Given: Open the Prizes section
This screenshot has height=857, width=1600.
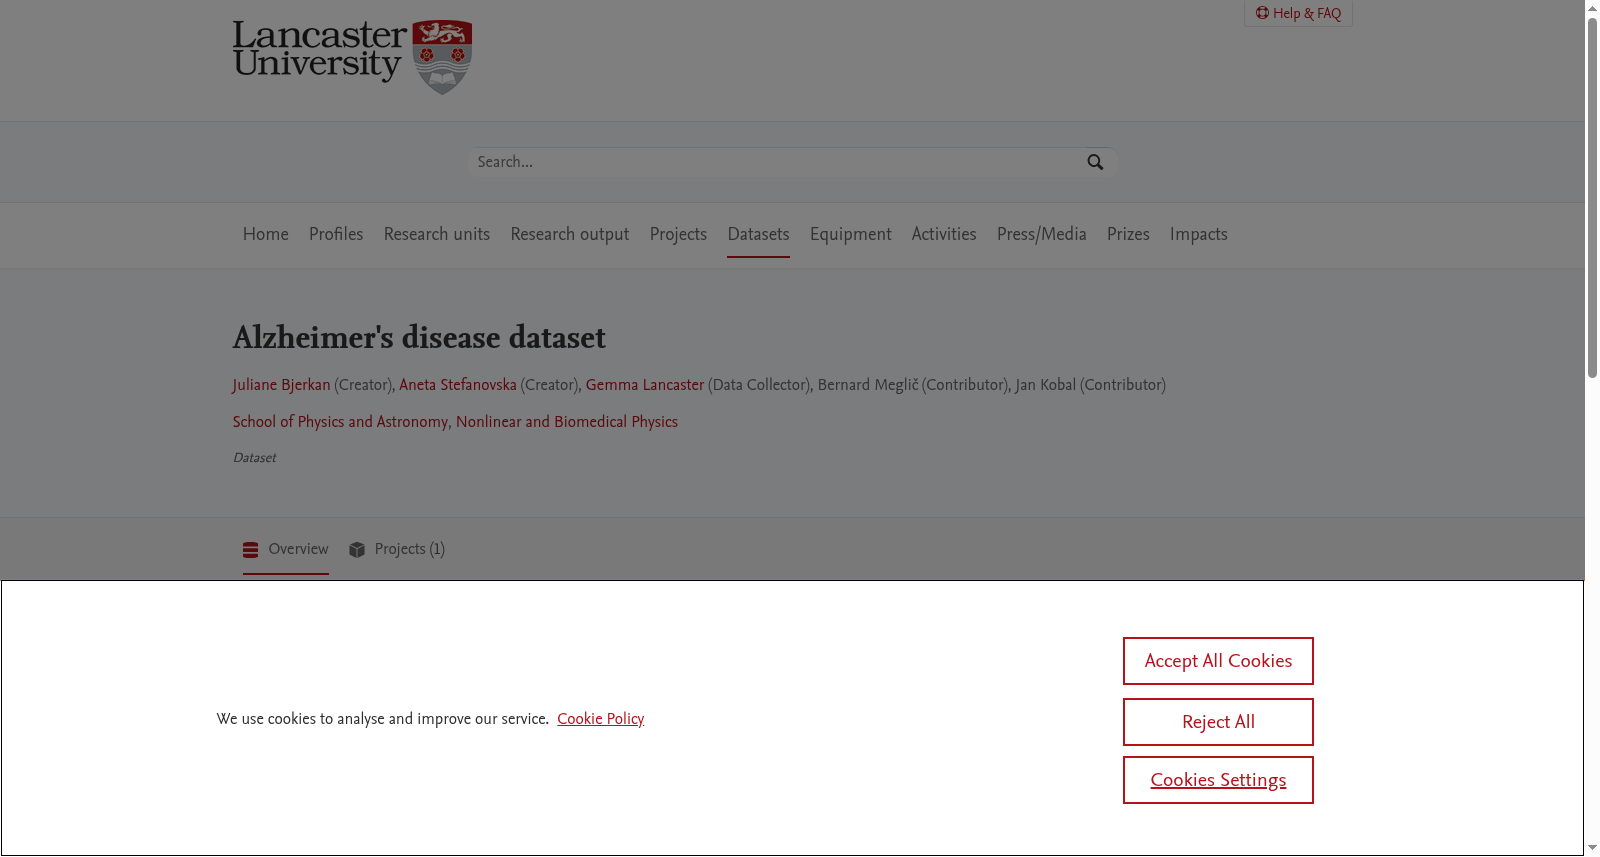Looking at the screenshot, I should click(1128, 234).
